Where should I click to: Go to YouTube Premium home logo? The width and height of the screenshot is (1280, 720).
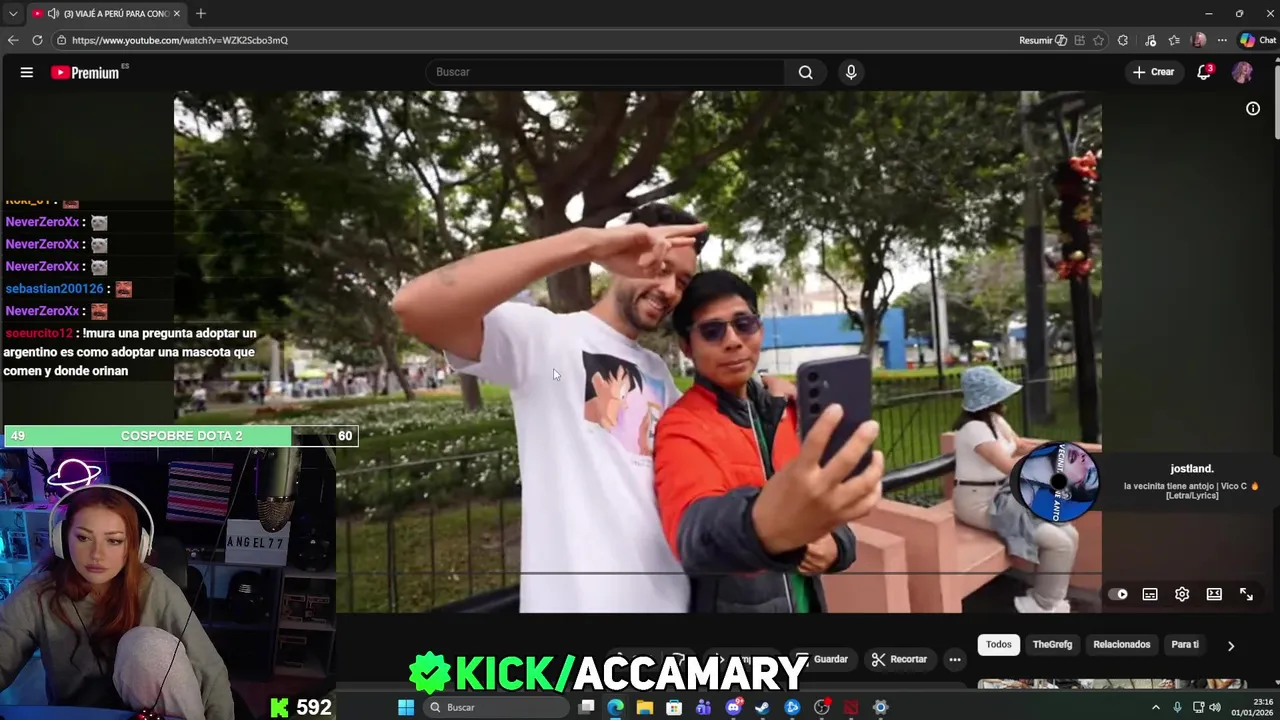point(86,72)
